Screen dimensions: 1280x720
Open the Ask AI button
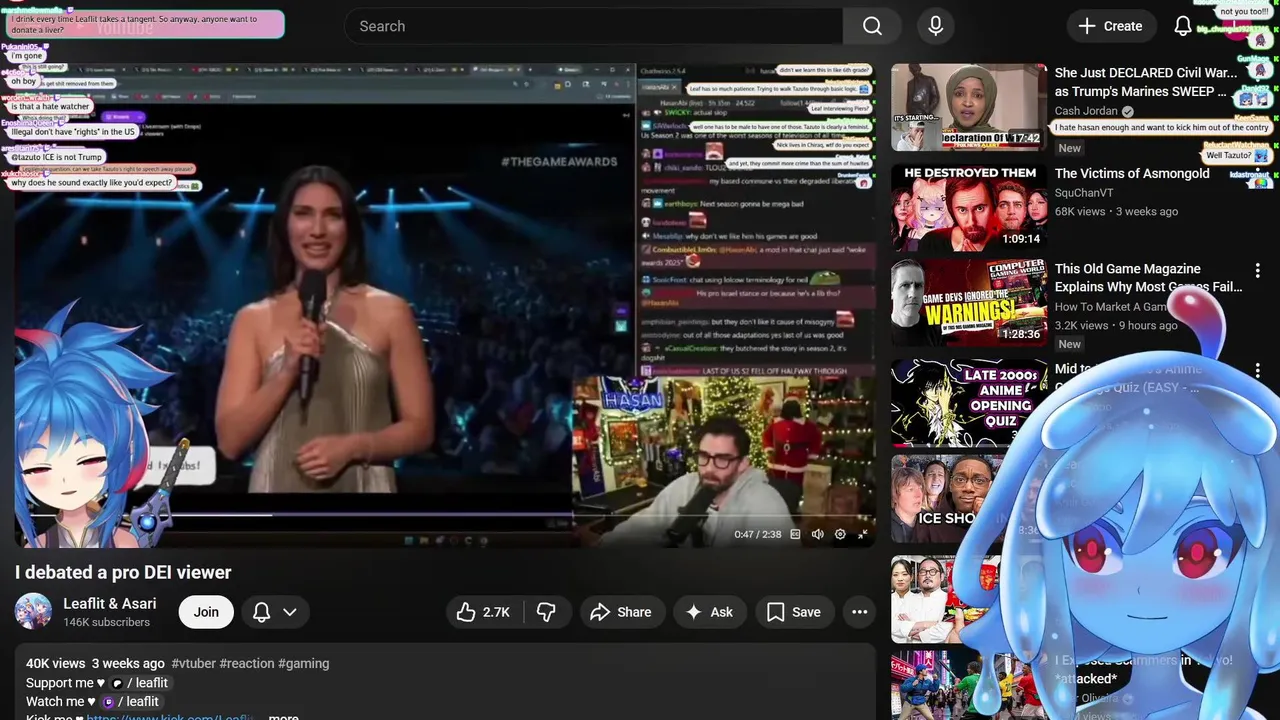[x=710, y=612]
